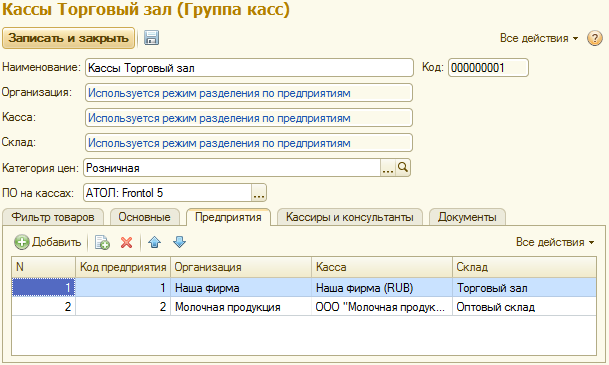Delete row using the red X icon
The width and height of the screenshot is (609, 365).
(126, 242)
